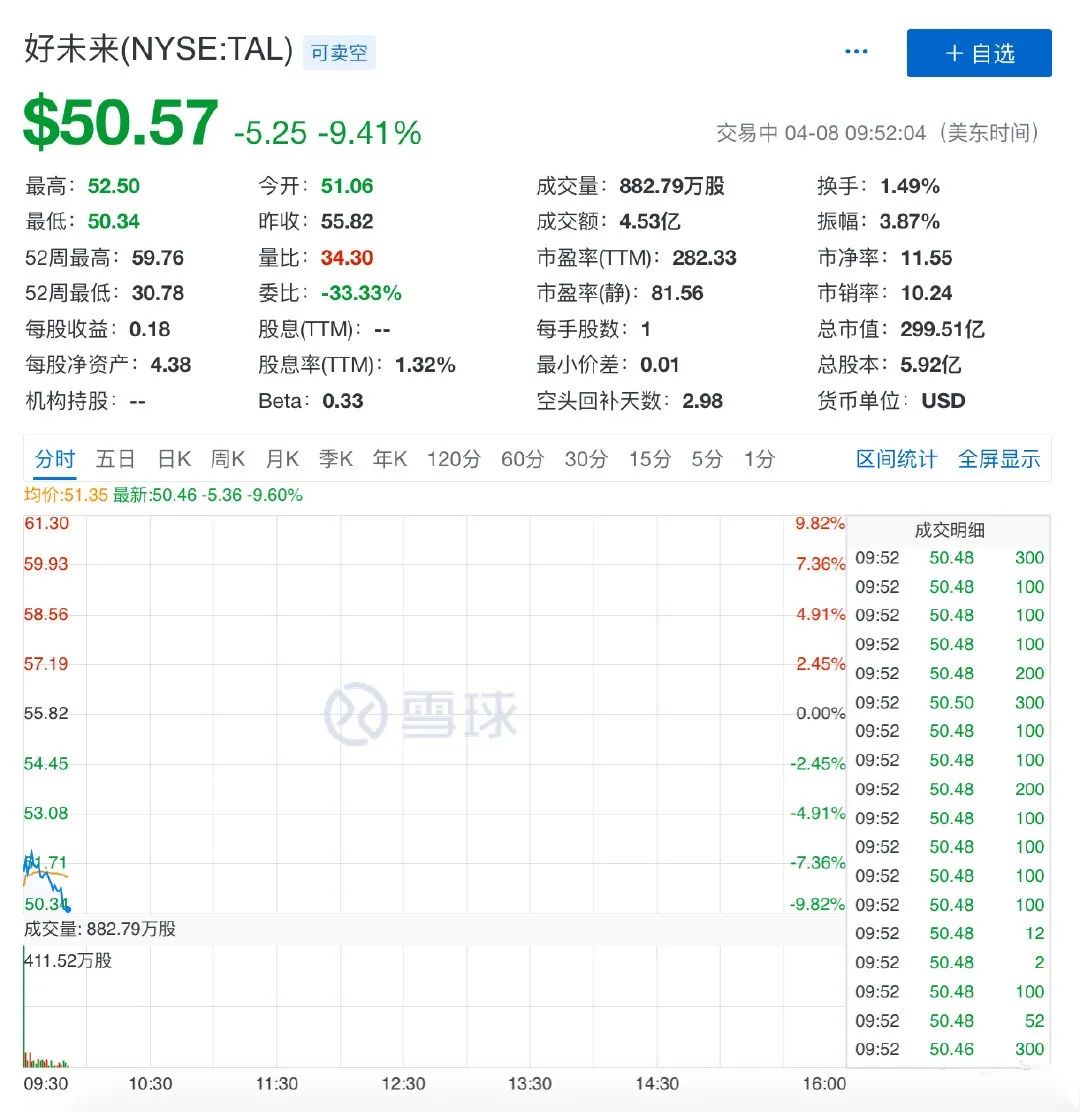Click the 最新:50.46 latest price label
This screenshot has height=1112, width=1080.
pyautogui.click(x=208, y=495)
